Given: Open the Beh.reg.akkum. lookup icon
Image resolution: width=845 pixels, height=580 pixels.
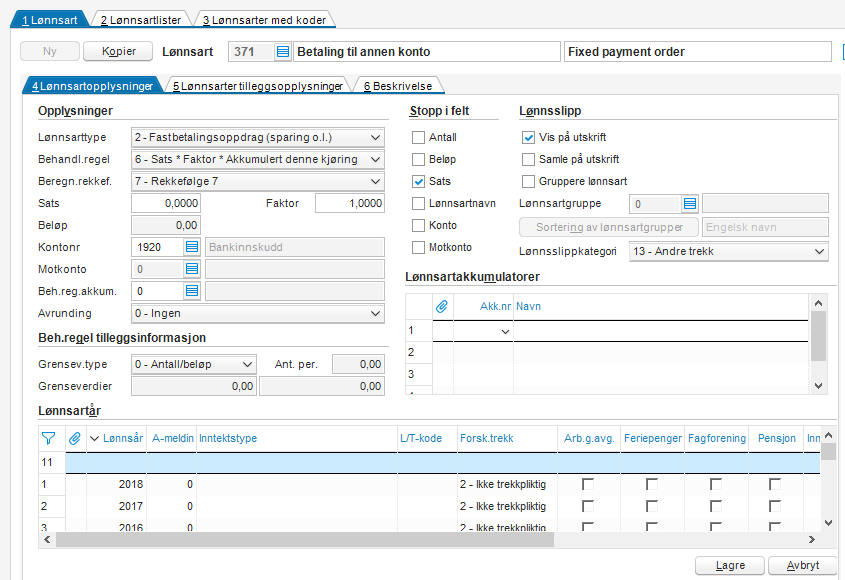Looking at the screenshot, I should (x=193, y=291).
